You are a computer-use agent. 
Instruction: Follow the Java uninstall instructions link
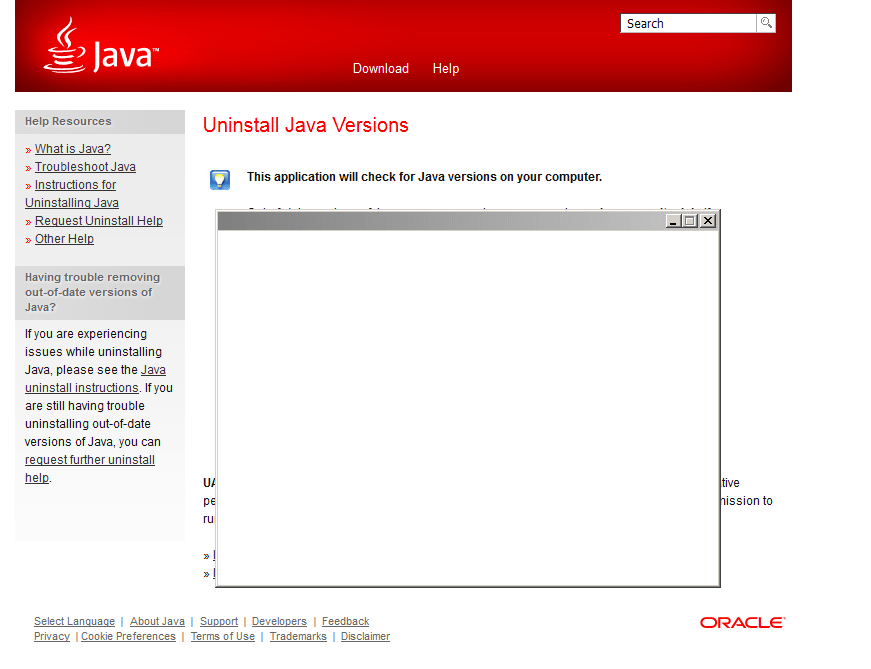pos(96,378)
